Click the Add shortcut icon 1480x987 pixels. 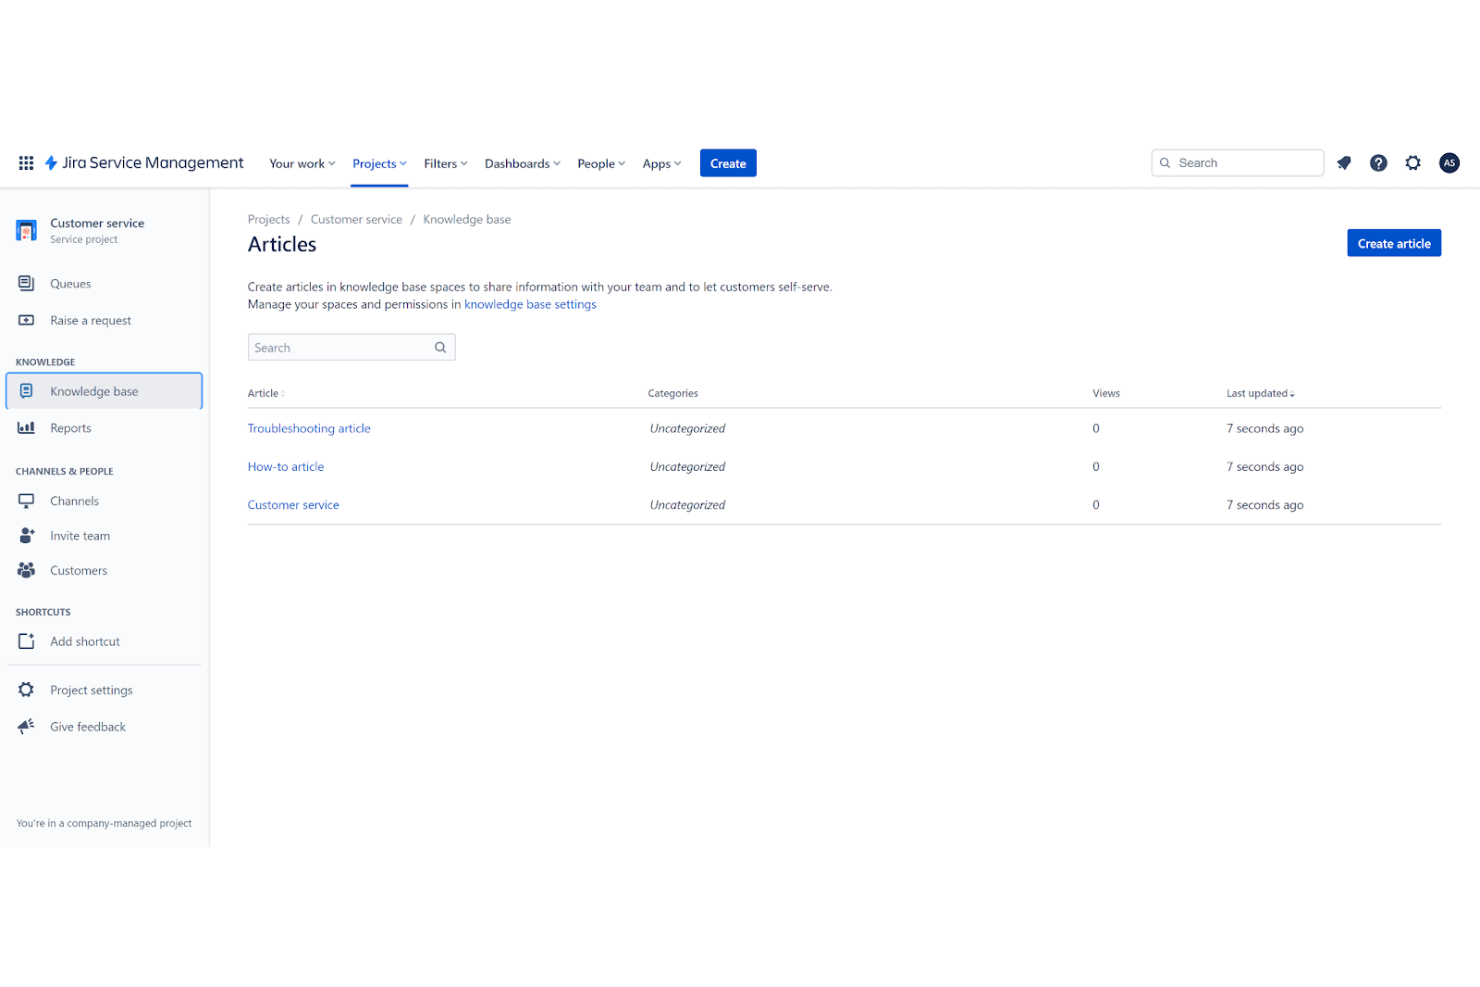pos(26,641)
